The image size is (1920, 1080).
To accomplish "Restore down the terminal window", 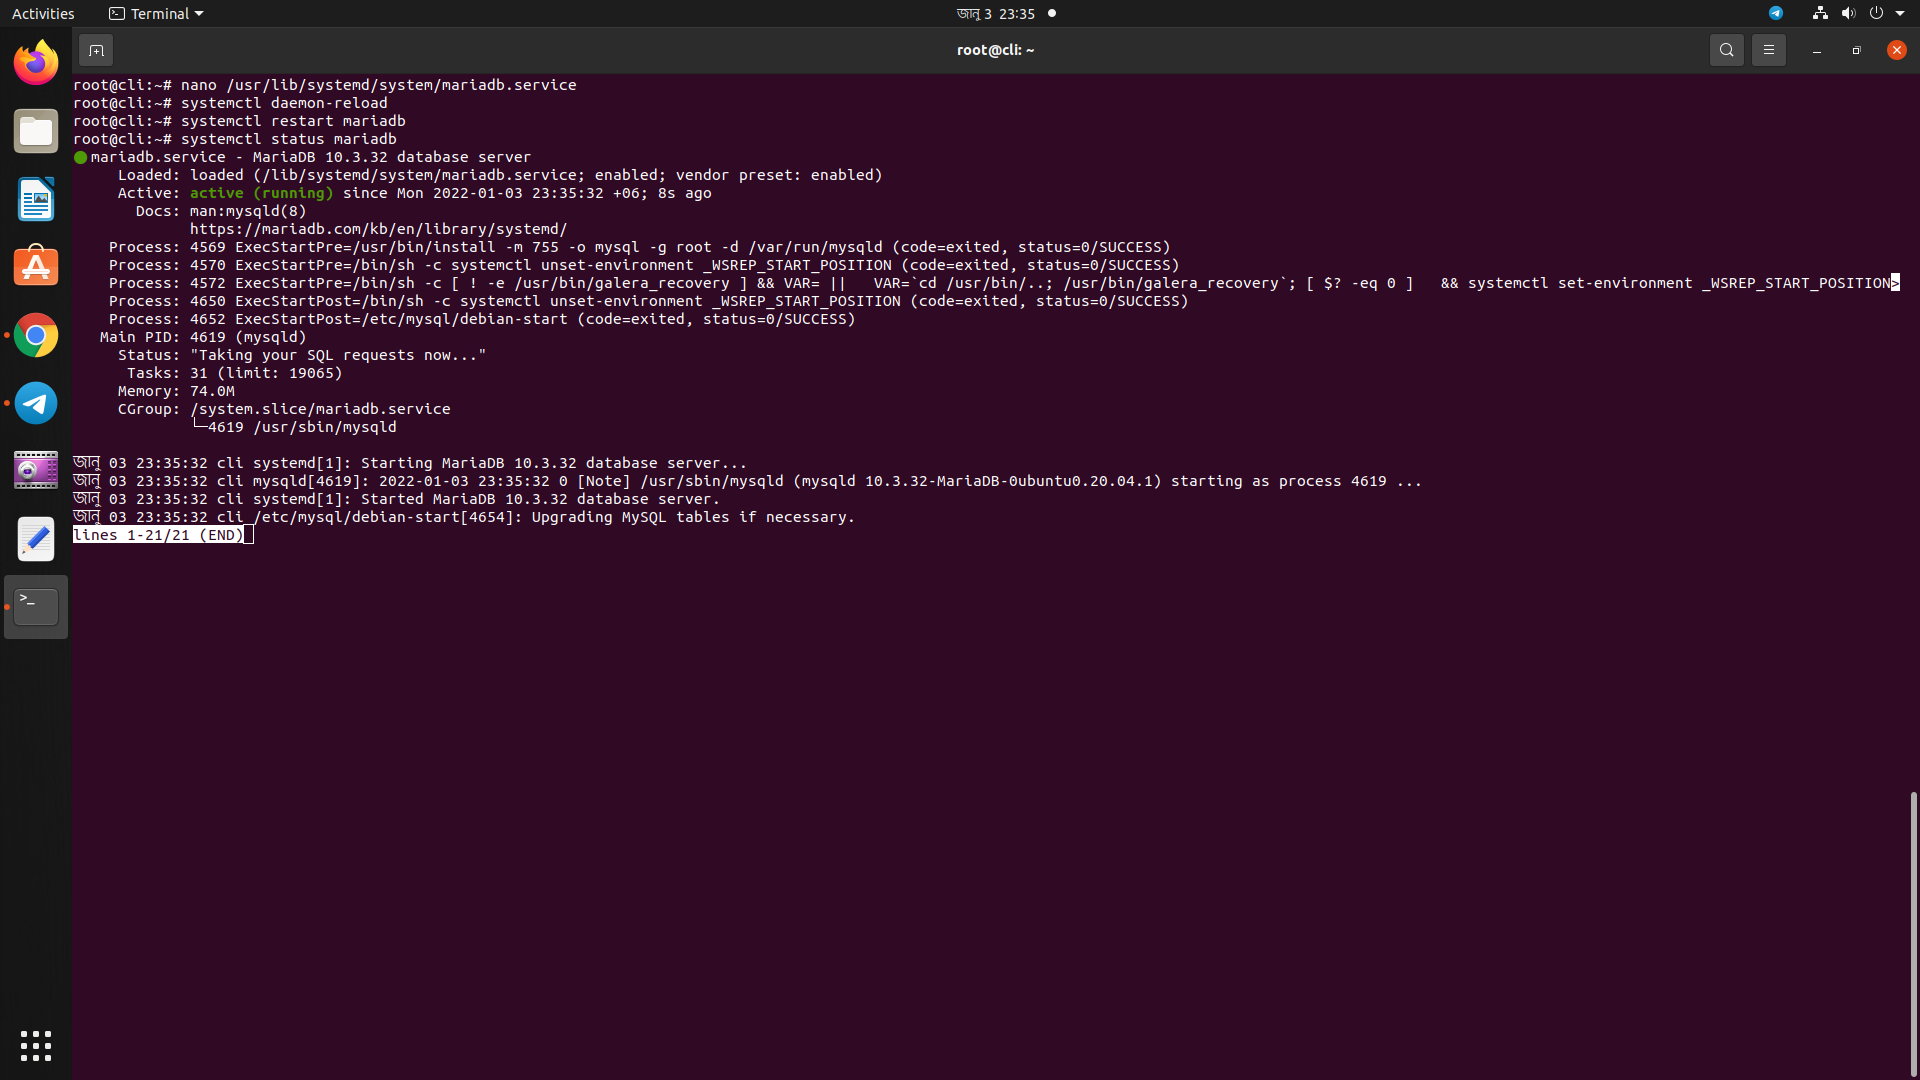I will 1856,50.
